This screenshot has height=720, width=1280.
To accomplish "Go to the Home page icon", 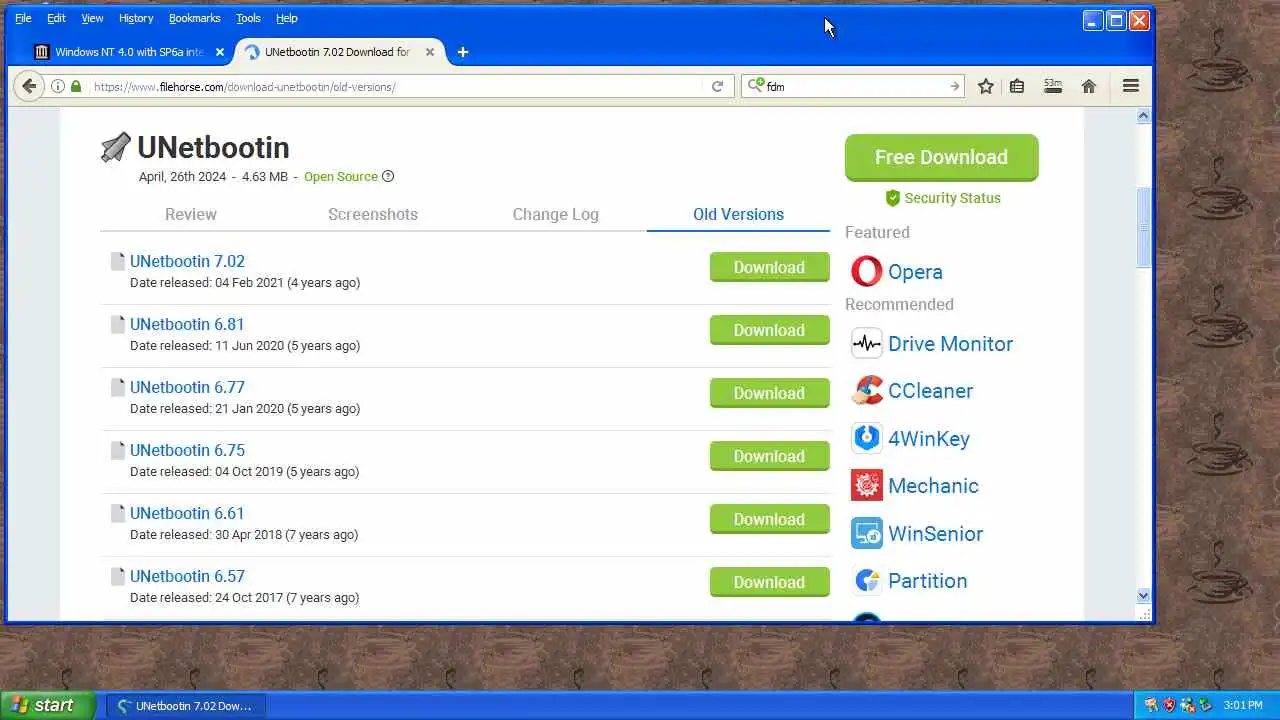I will [1089, 87].
